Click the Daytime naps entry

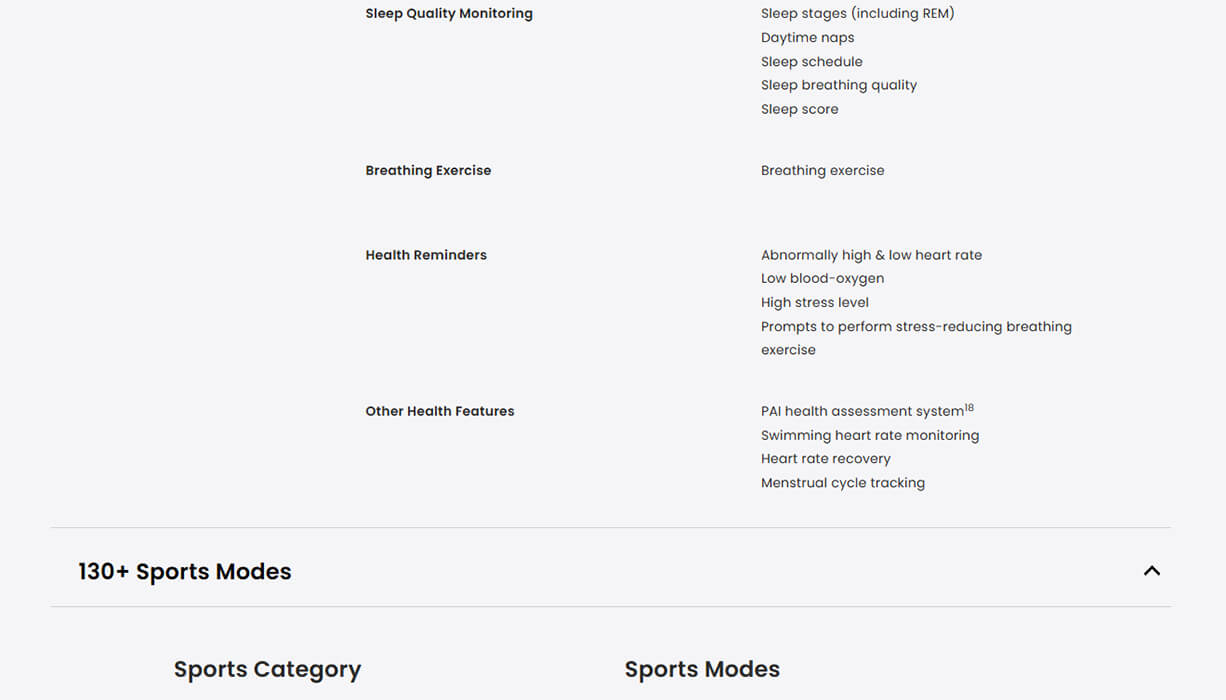[807, 38]
